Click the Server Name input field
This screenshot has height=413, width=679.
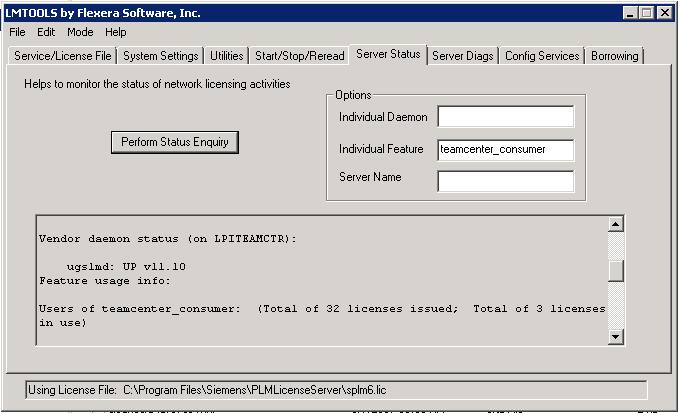pyautogui.click(x=506, y=181)
